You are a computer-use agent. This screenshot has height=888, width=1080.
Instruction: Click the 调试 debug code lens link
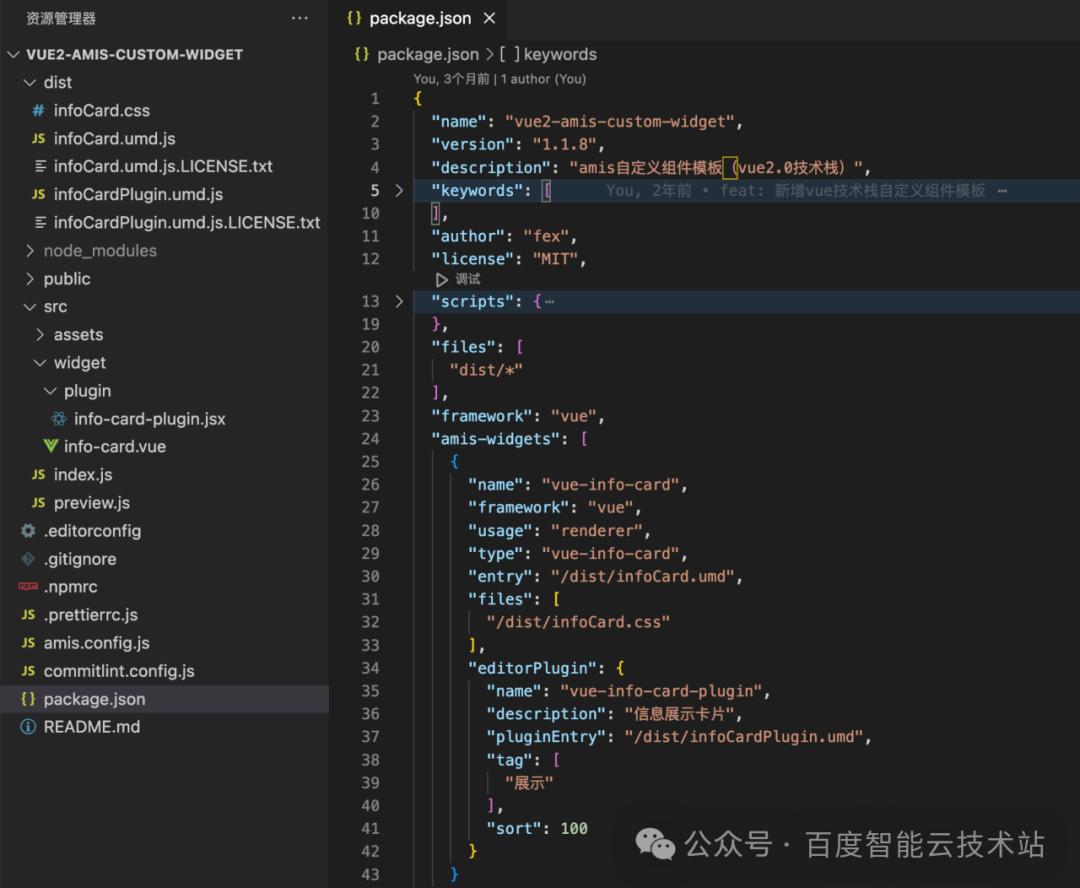pyautogui.click(x=468, y=280)
